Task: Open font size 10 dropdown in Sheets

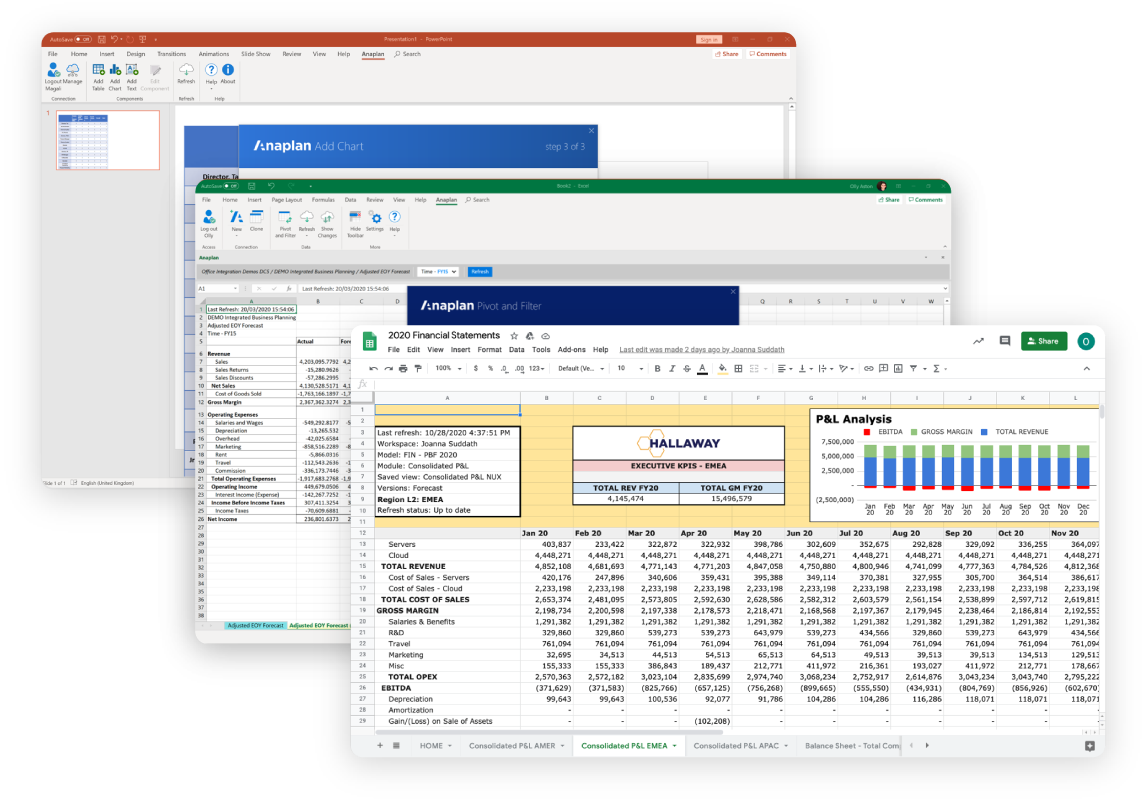Action: click(x=630, y=369)
